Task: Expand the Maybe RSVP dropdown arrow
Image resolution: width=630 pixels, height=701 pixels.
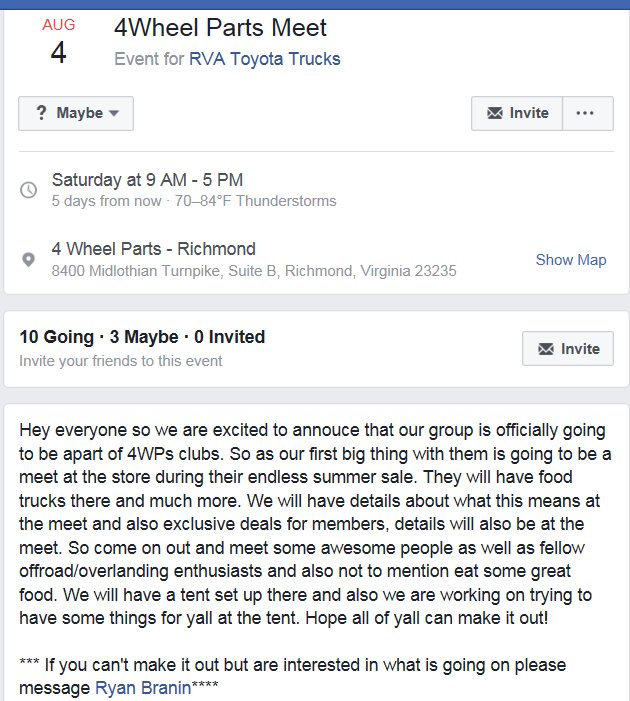Action: point(114,113)
